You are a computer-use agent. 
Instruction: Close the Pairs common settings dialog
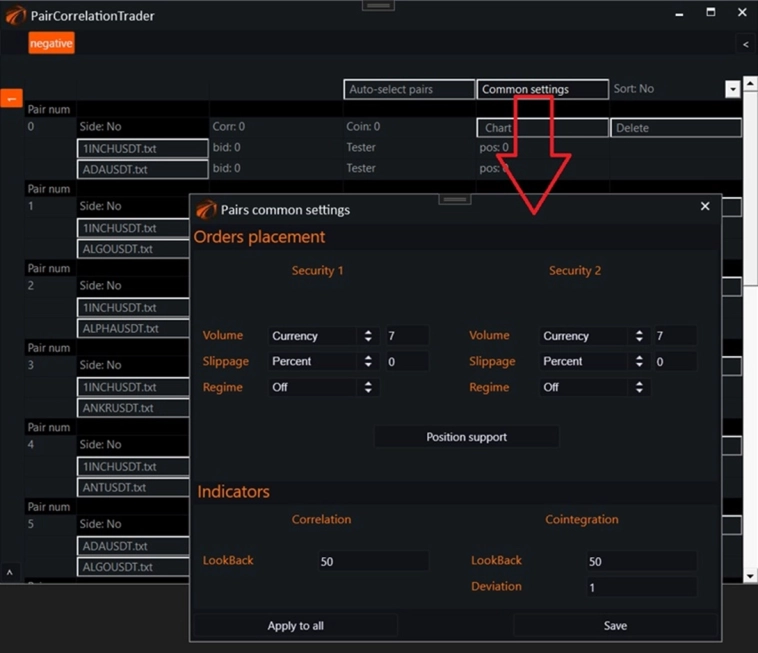[x=705, y=206]
